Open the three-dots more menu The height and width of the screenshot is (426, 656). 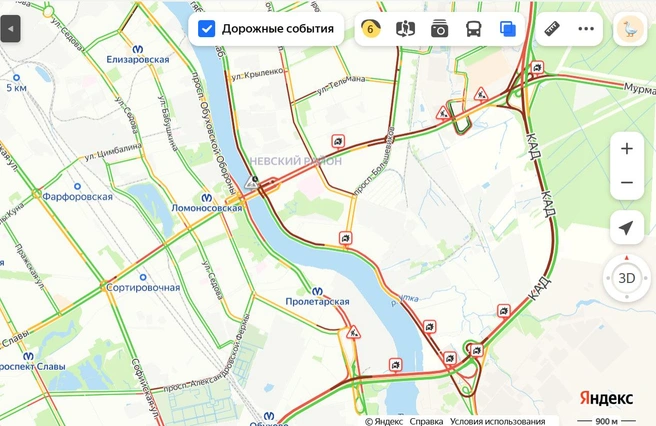pyautogui.click(x=586, y=28)
